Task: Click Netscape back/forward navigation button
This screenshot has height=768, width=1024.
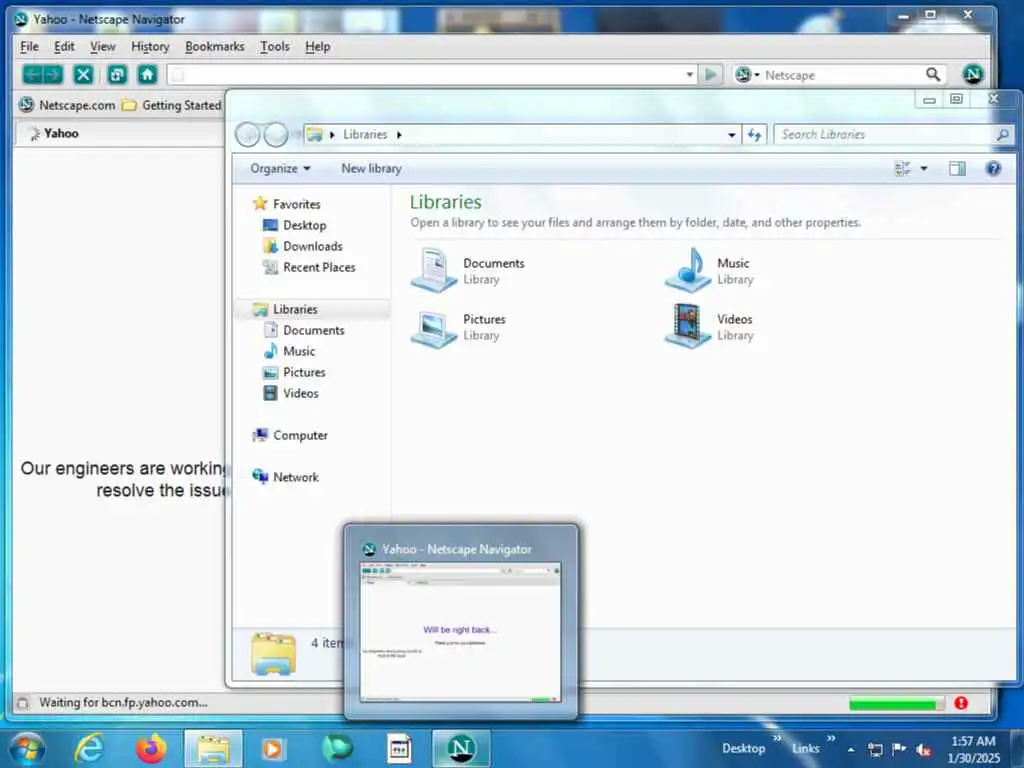Action: click(x=42, y=74)
